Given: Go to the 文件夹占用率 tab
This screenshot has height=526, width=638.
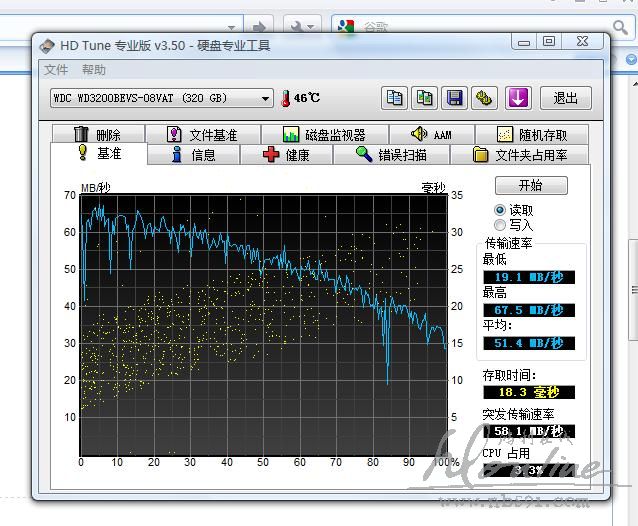Looking at the screenshot, I should tap(520, 155).
